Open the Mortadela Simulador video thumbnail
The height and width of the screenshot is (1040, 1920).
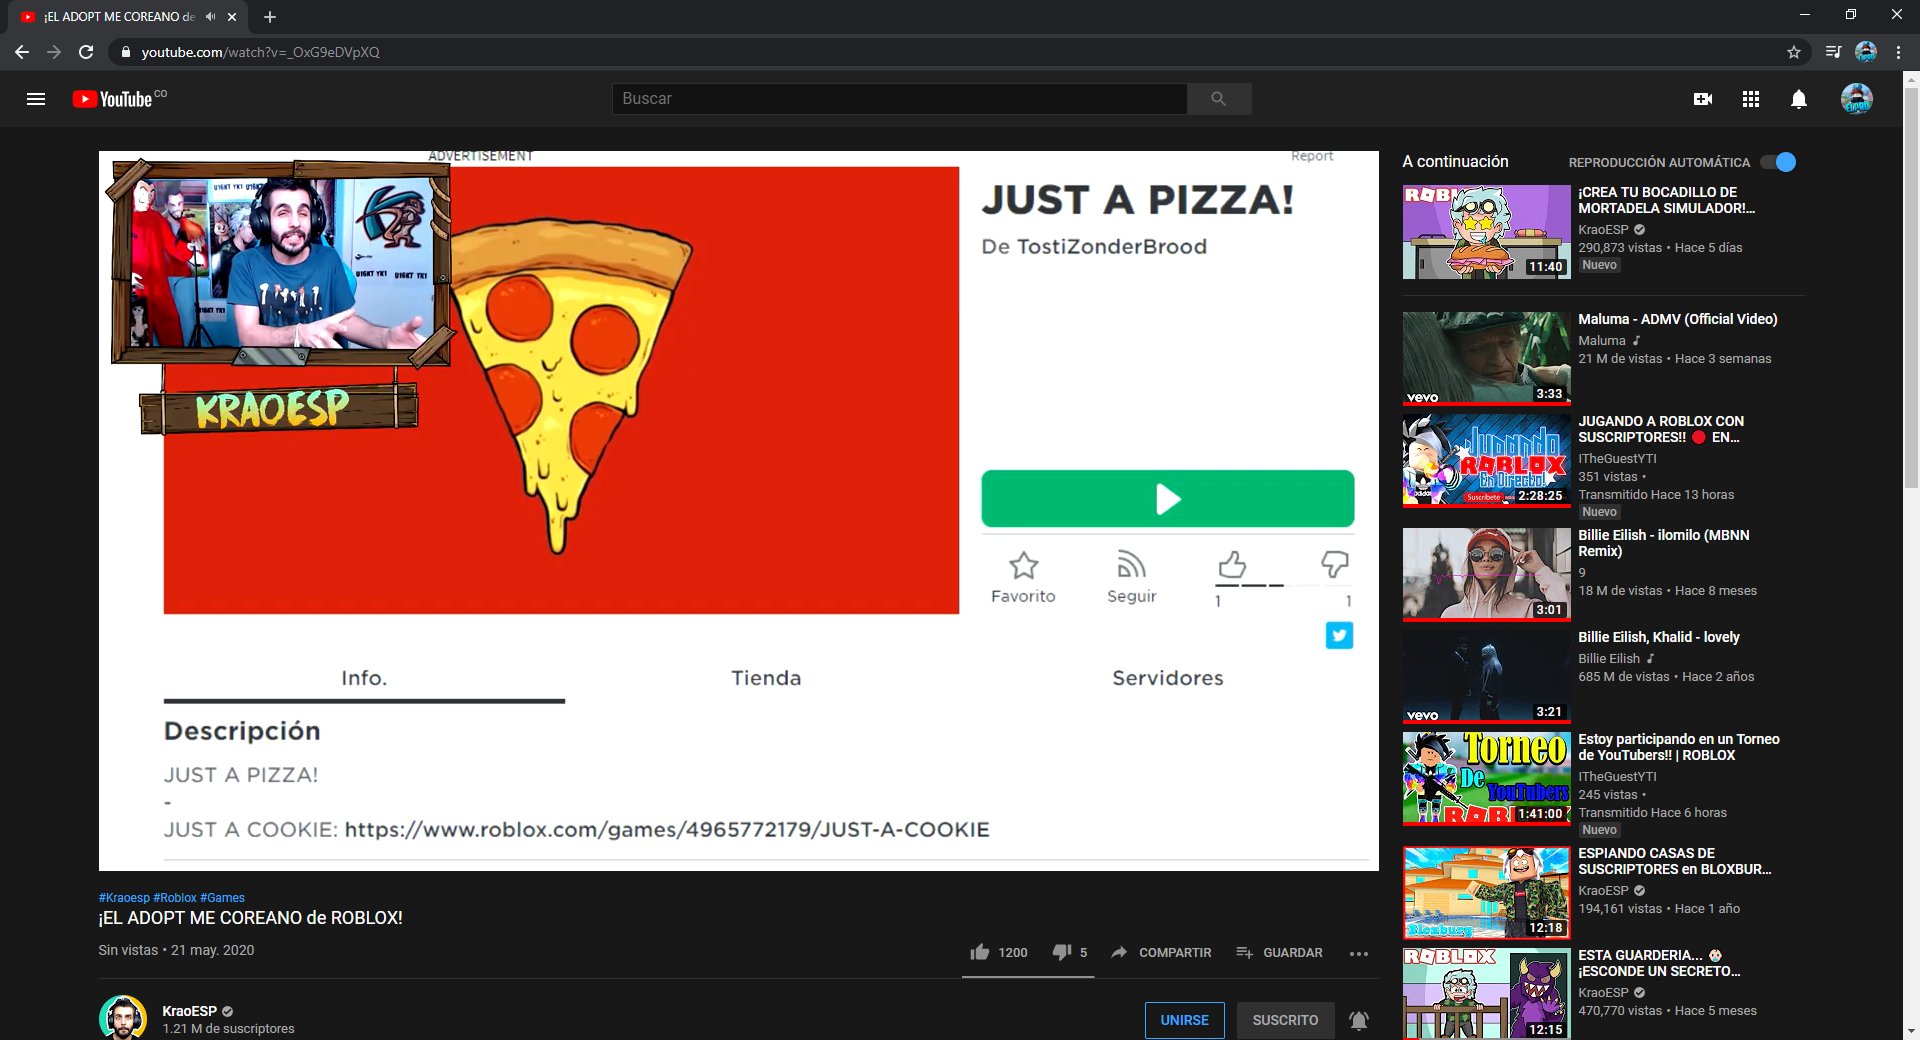(x=1486, y=232)
